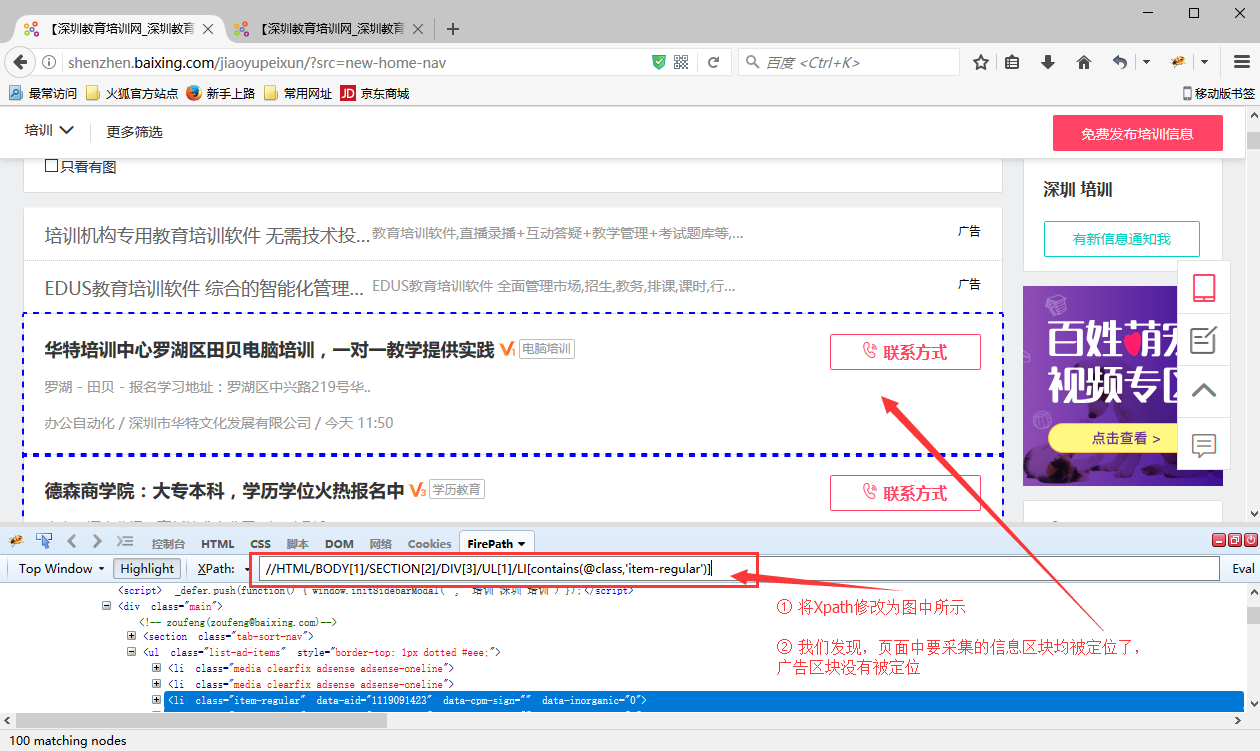The width and height of the screenshot is (1260, 751).
Task: Collapse the ul list-ad-items node
Action: click(132, 652)
